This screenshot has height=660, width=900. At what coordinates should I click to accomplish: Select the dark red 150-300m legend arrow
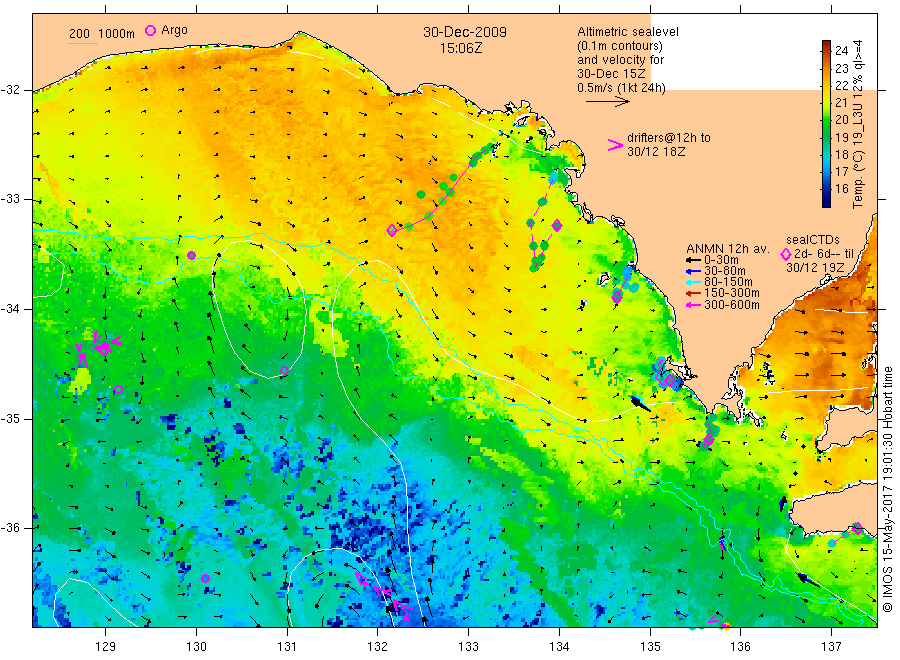pyautogui.click(x=693, y=293)
